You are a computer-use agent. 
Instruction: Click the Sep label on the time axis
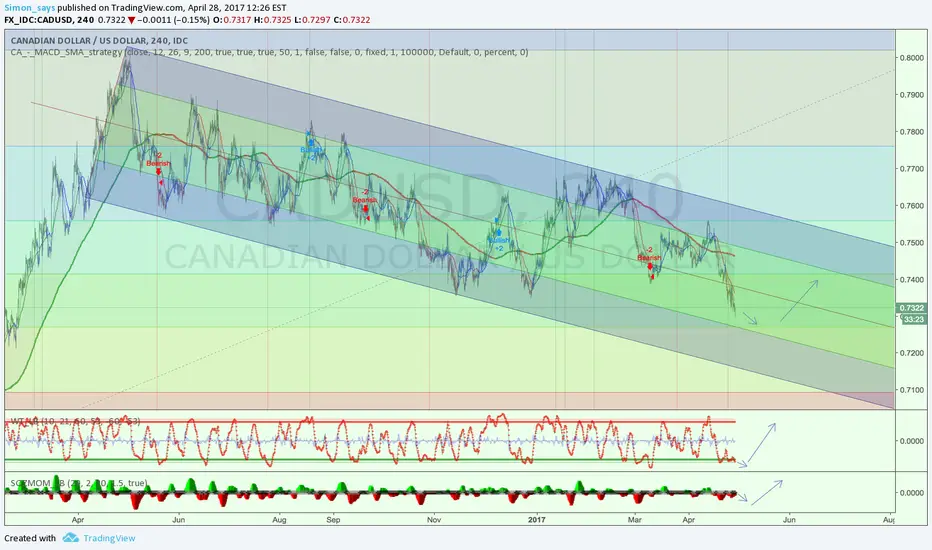333,520
